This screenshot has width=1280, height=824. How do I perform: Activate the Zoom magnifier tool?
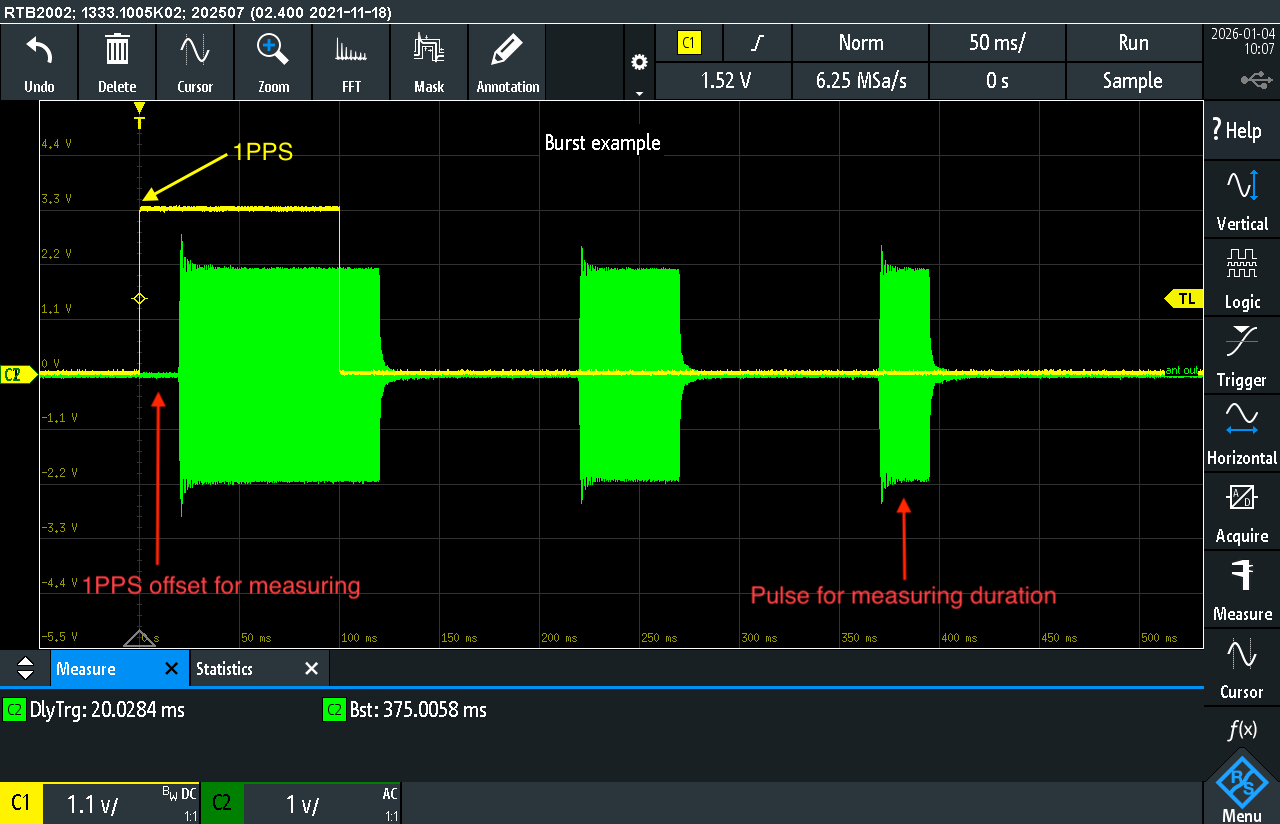click(x=273, y=51)
